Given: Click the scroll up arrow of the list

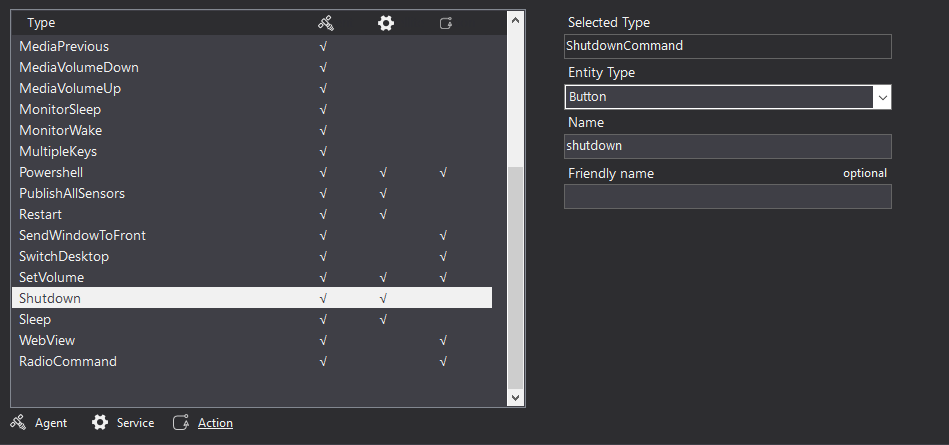Looking at the screenshot, I should click(516, 20).
